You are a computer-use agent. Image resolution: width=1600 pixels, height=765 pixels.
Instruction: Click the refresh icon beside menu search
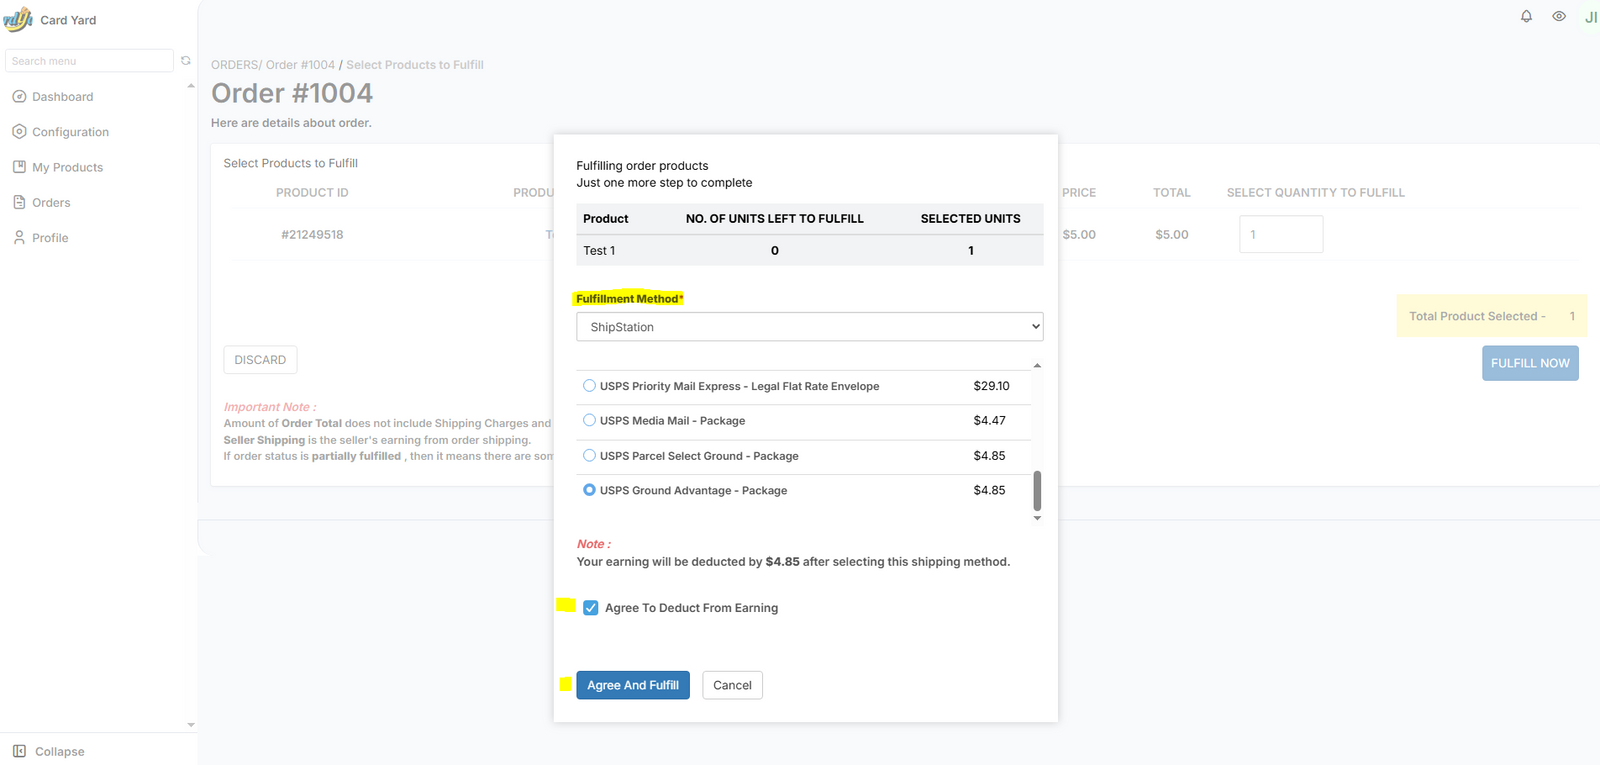tap(185, 61)
